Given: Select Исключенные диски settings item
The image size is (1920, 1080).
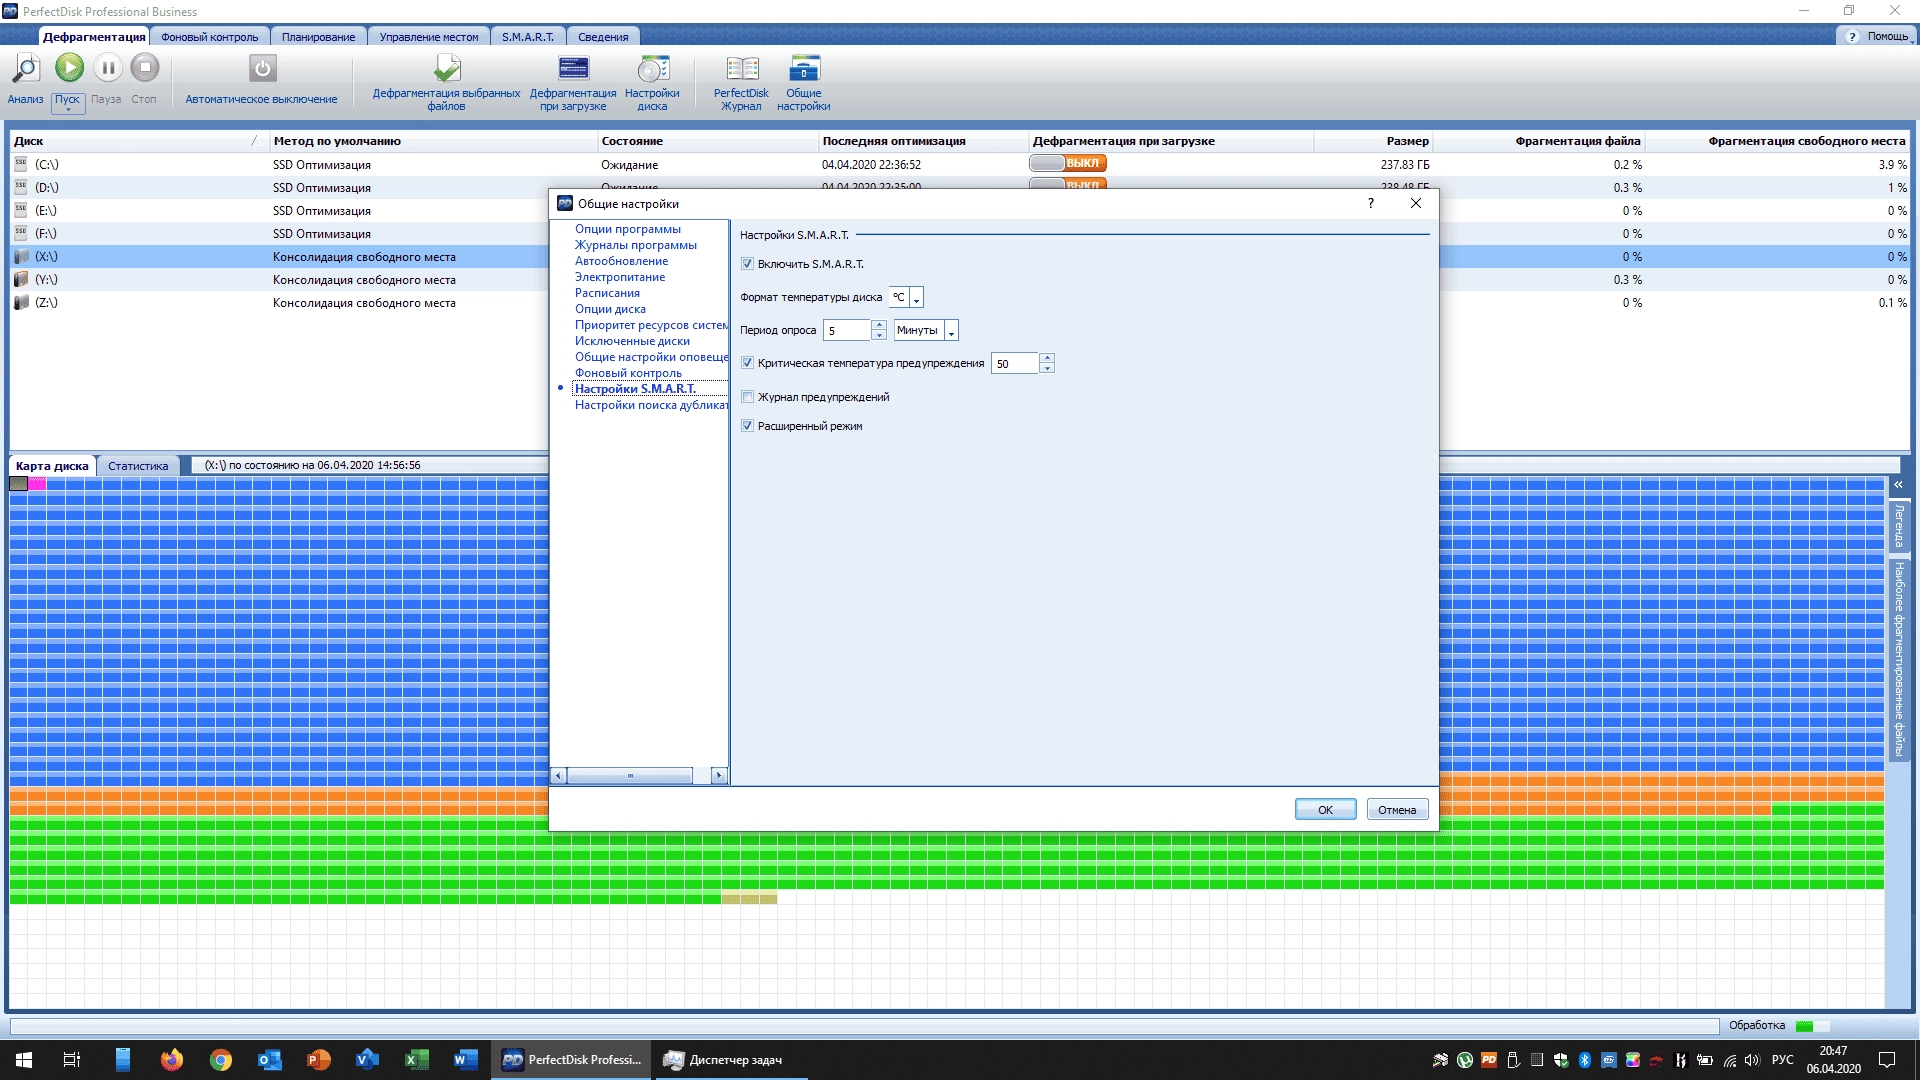Looking at the screenshot, I should [632, 341].
